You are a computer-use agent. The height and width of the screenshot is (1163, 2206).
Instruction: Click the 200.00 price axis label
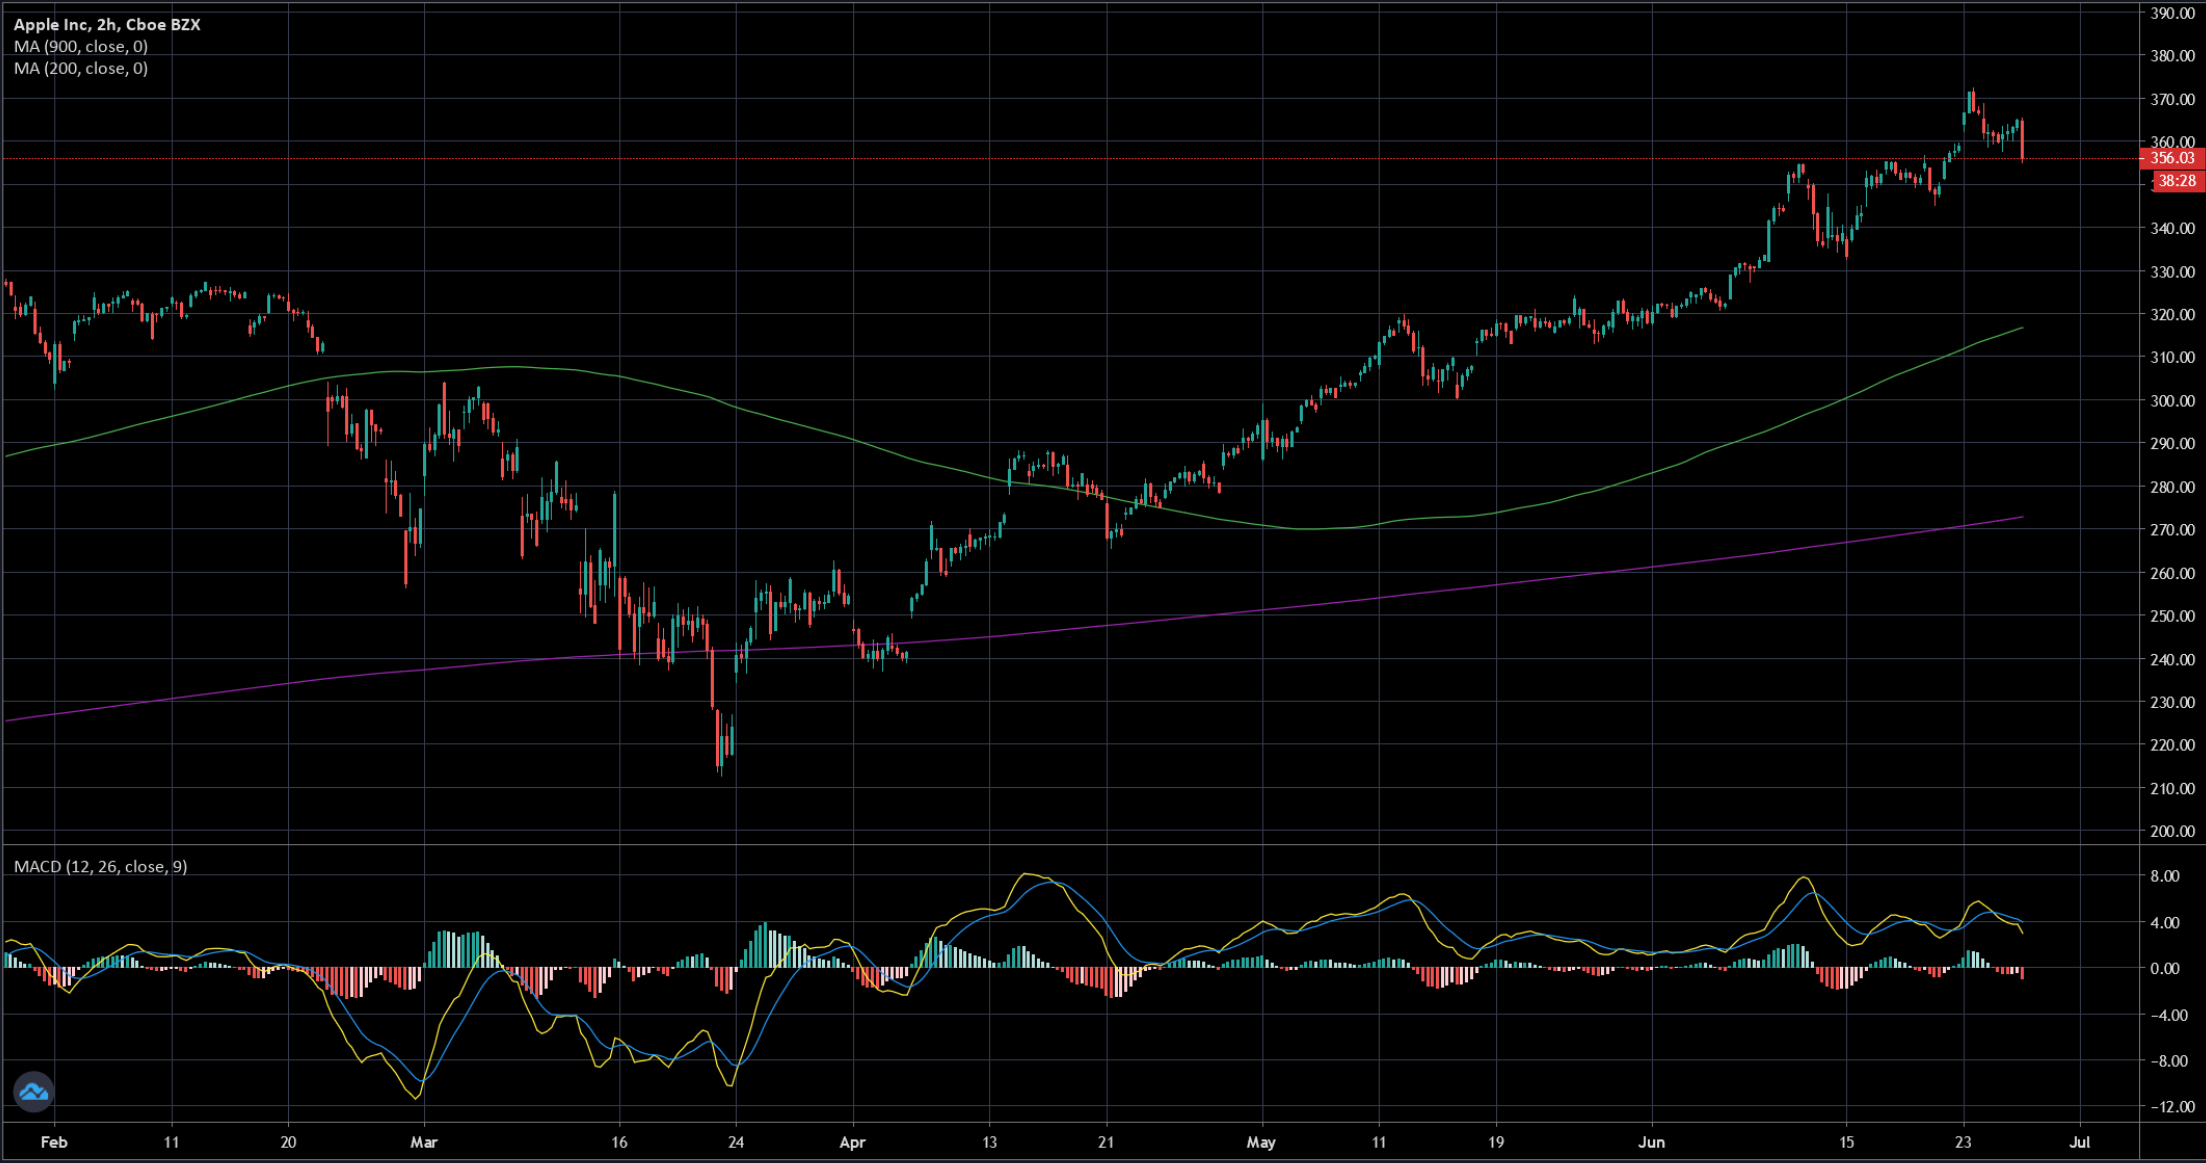[x=2172, y=831]
